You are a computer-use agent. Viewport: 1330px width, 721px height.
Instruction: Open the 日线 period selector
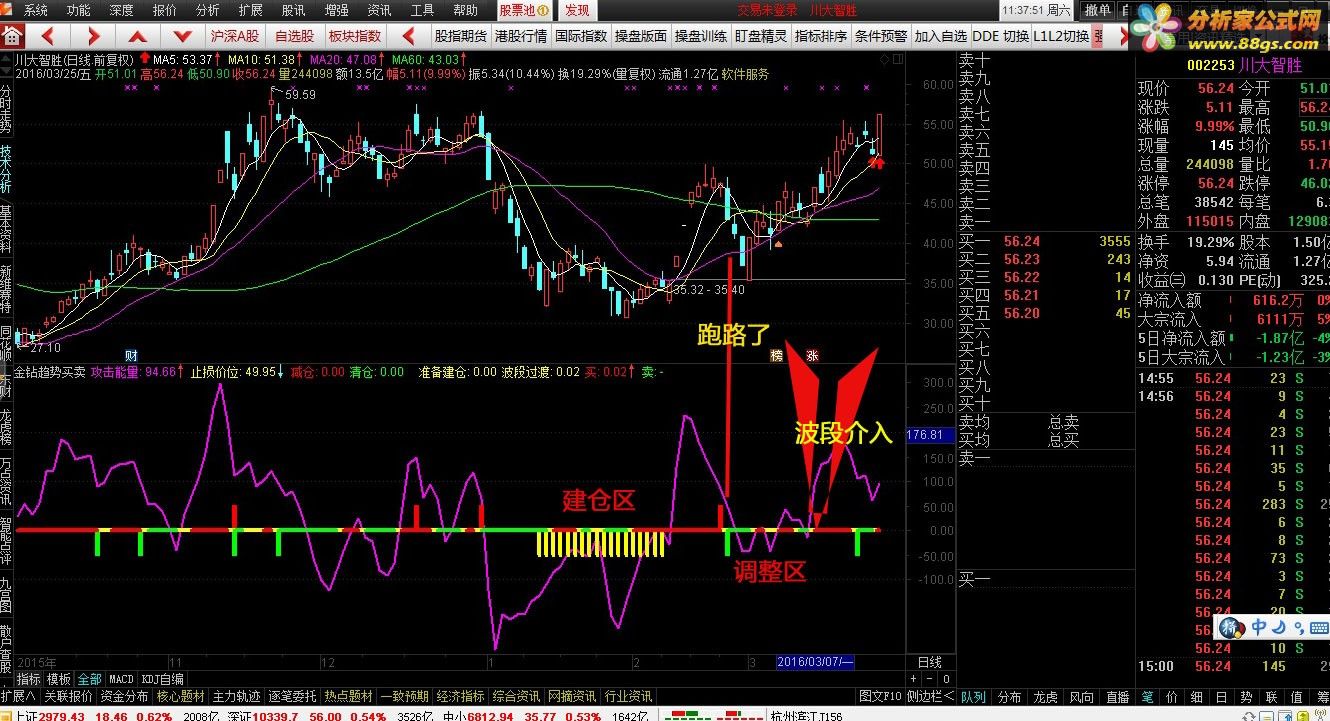(x=930, y=662)
